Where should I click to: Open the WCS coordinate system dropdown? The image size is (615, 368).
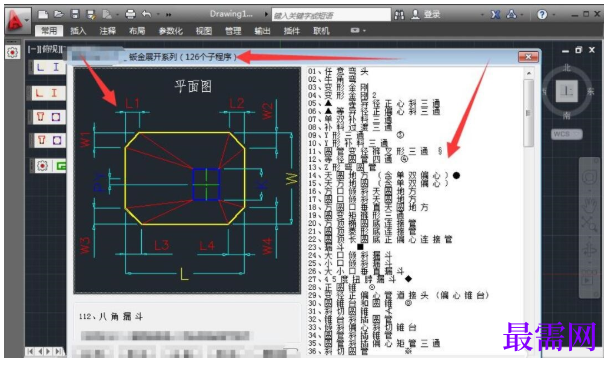pos(567,134)
